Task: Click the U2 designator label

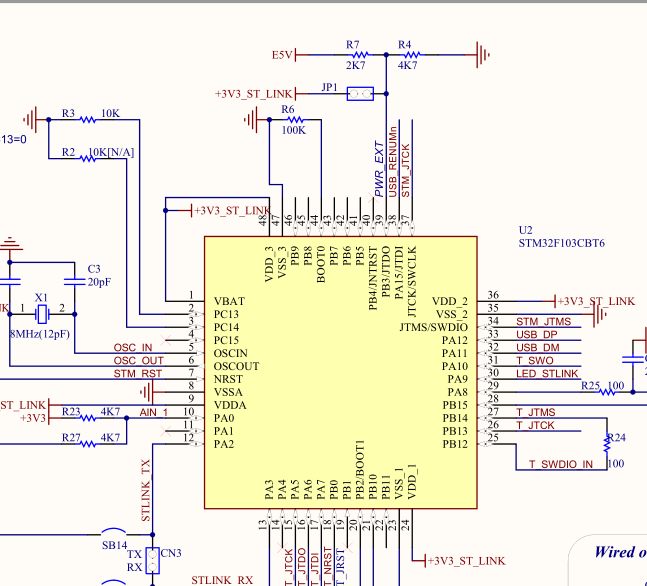Action: [525, 230]
